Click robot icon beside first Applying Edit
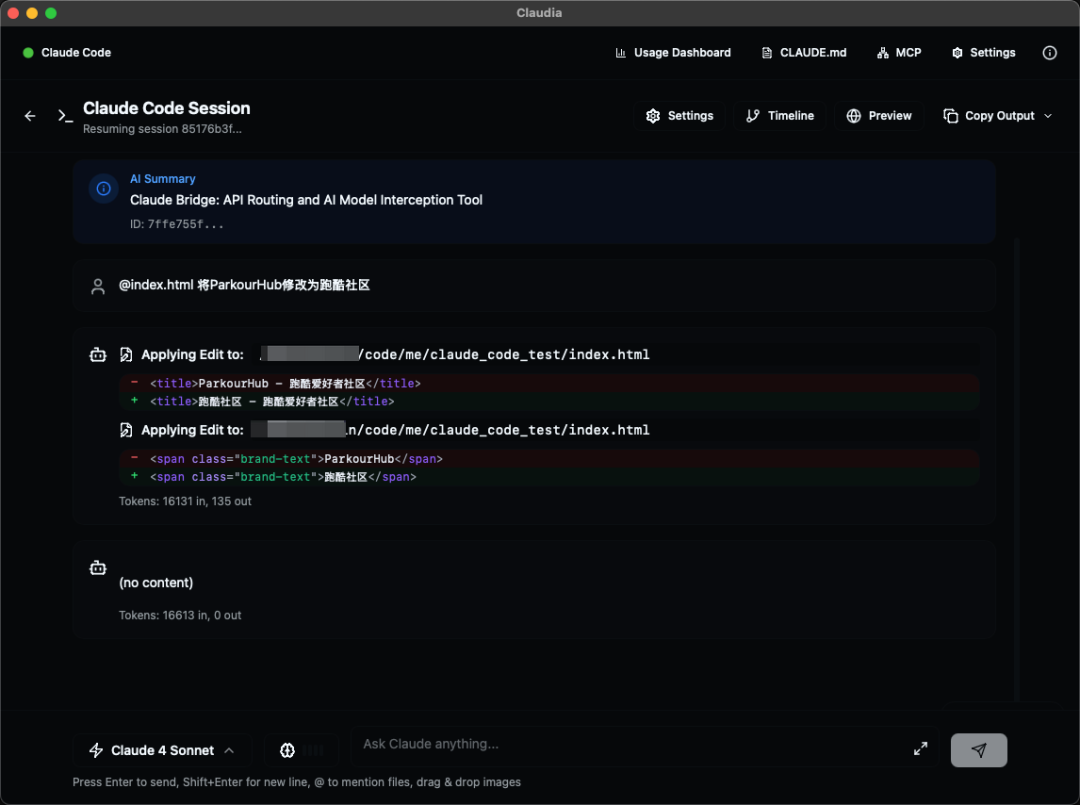 click(98, 355)
